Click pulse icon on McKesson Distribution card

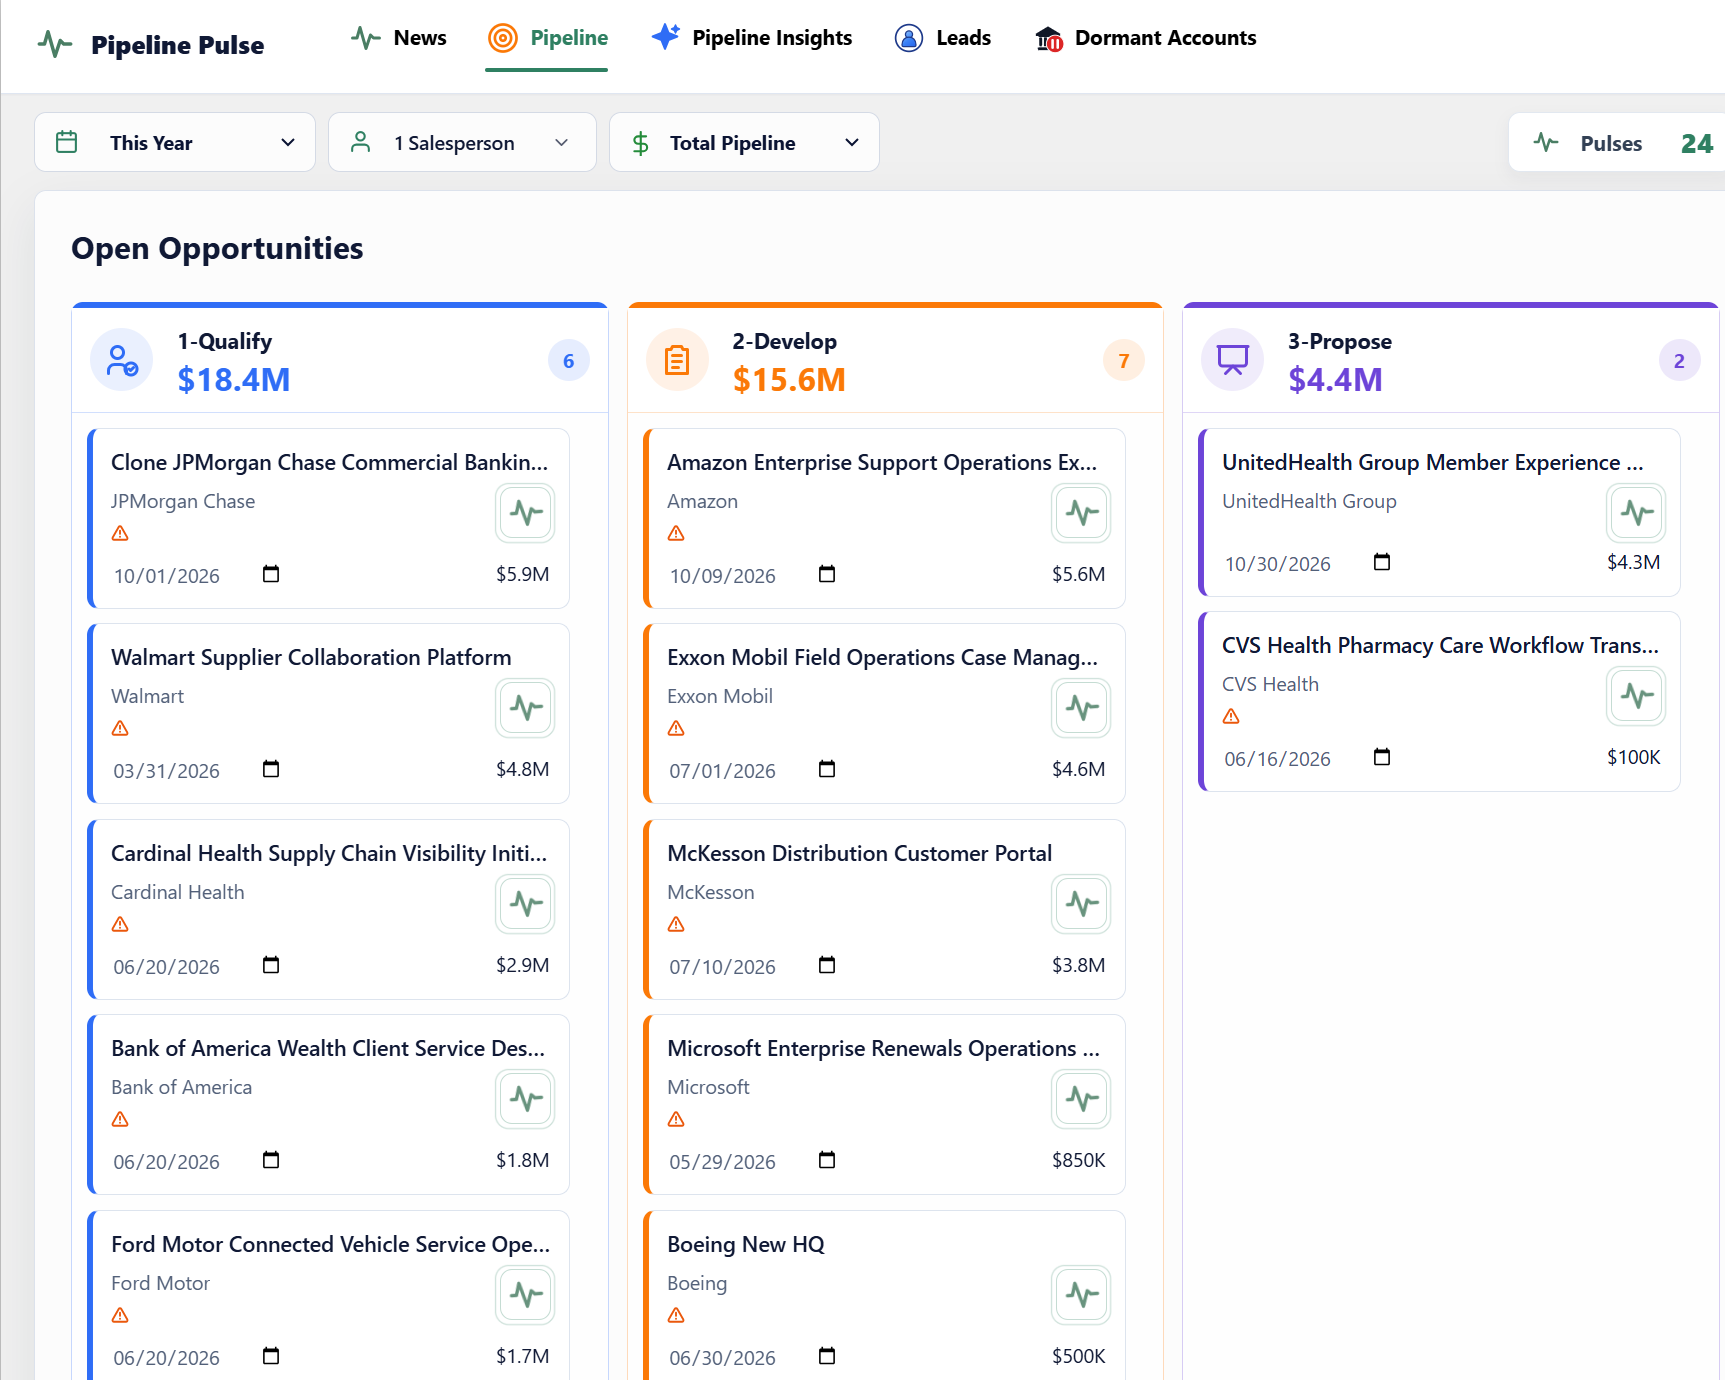(x=1082, y=904)
